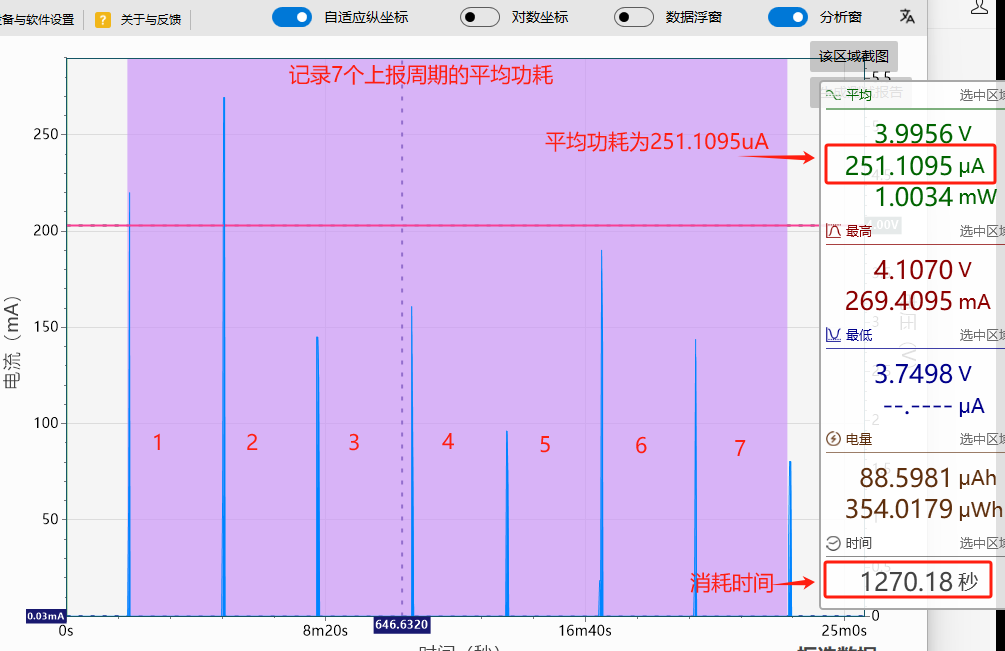
Task: Click the blank minimum current reading in µA
Action: pos(934,406)
